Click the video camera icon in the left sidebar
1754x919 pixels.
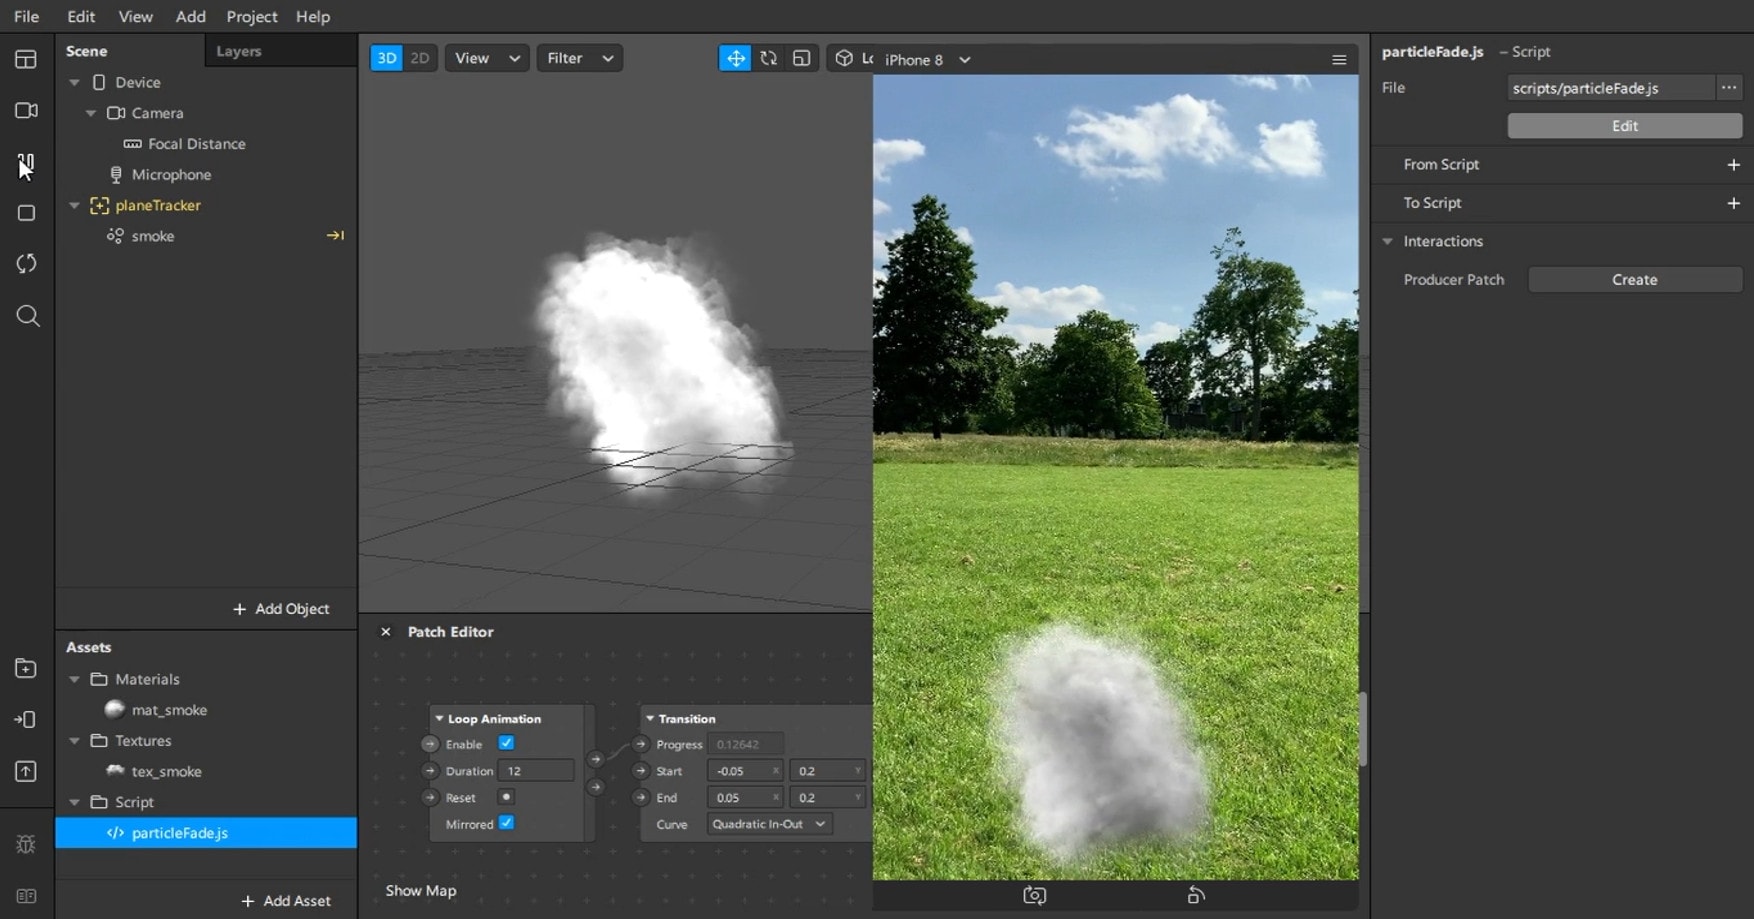click(27, 110)
